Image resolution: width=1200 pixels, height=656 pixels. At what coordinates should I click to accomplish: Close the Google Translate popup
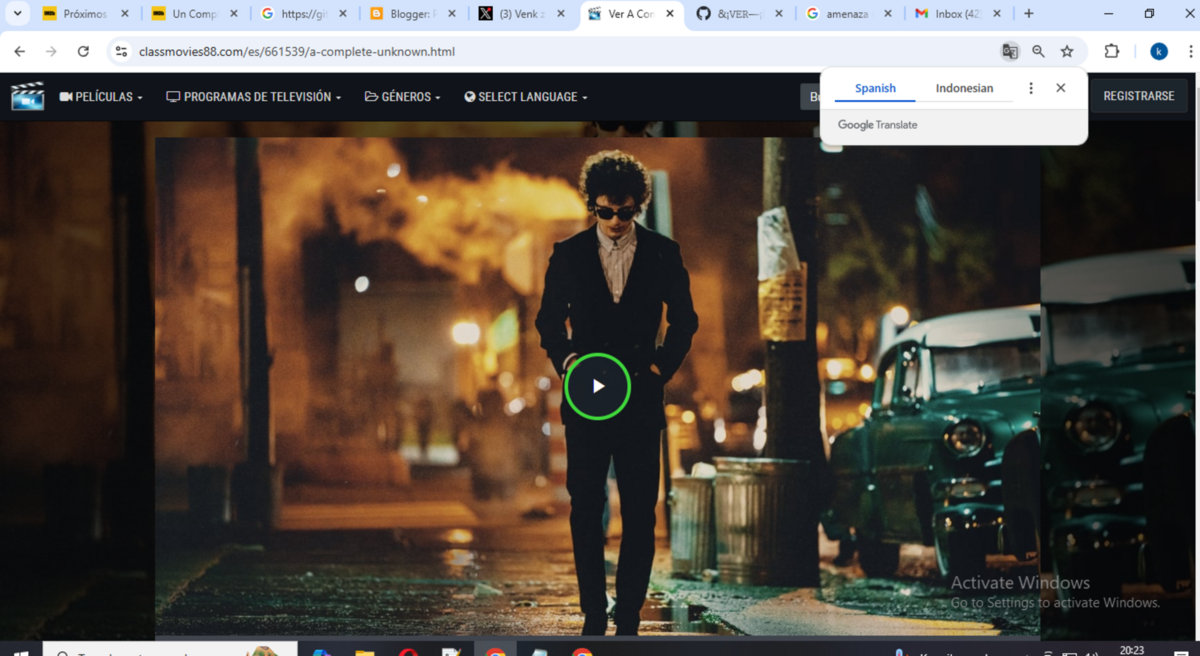(x=1060, y=88)
